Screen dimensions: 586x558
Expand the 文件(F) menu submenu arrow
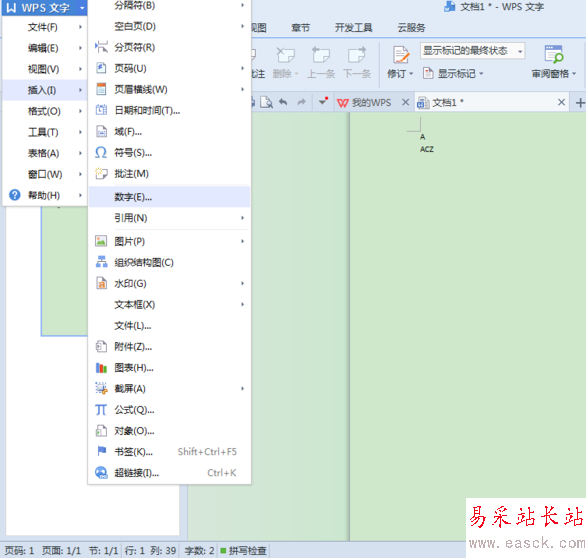80,27
